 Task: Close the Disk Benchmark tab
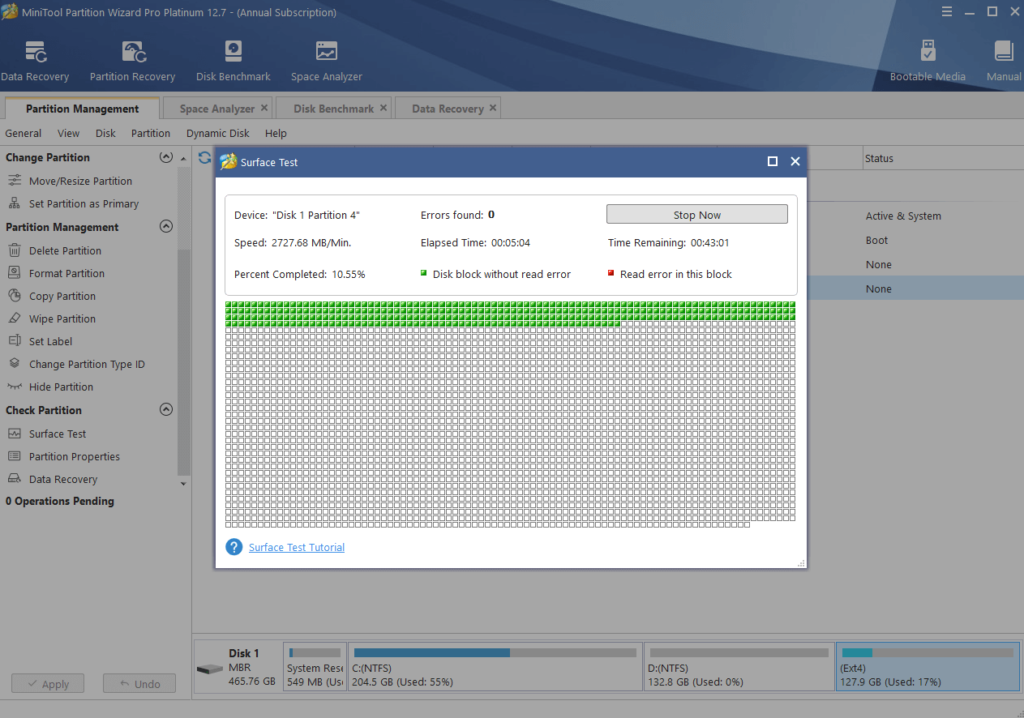383,108
